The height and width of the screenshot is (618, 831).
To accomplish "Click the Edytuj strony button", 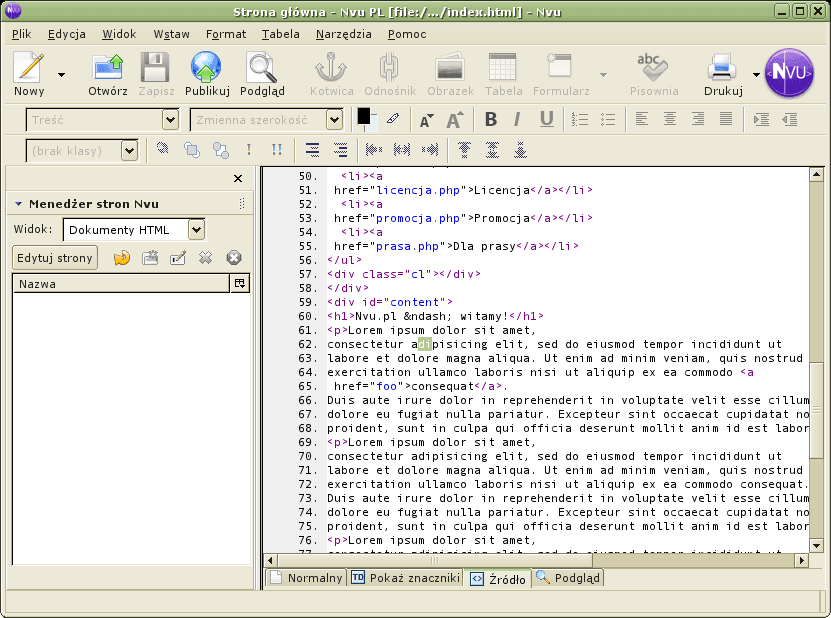I will click(55, 258).
